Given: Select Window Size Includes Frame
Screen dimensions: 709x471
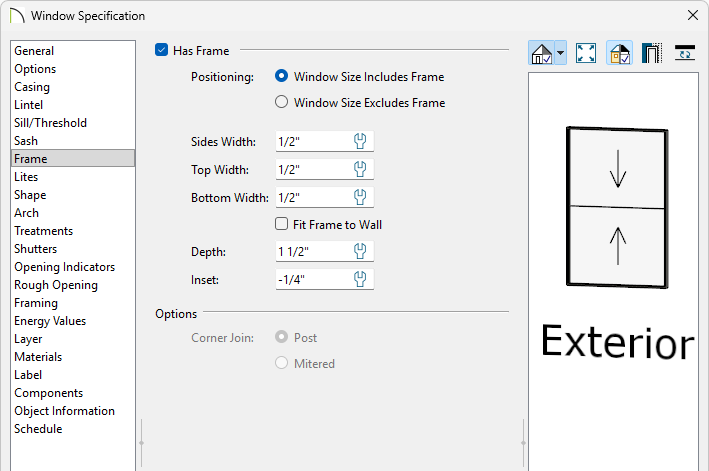Looking at the screenshot, I should point(281,76).
